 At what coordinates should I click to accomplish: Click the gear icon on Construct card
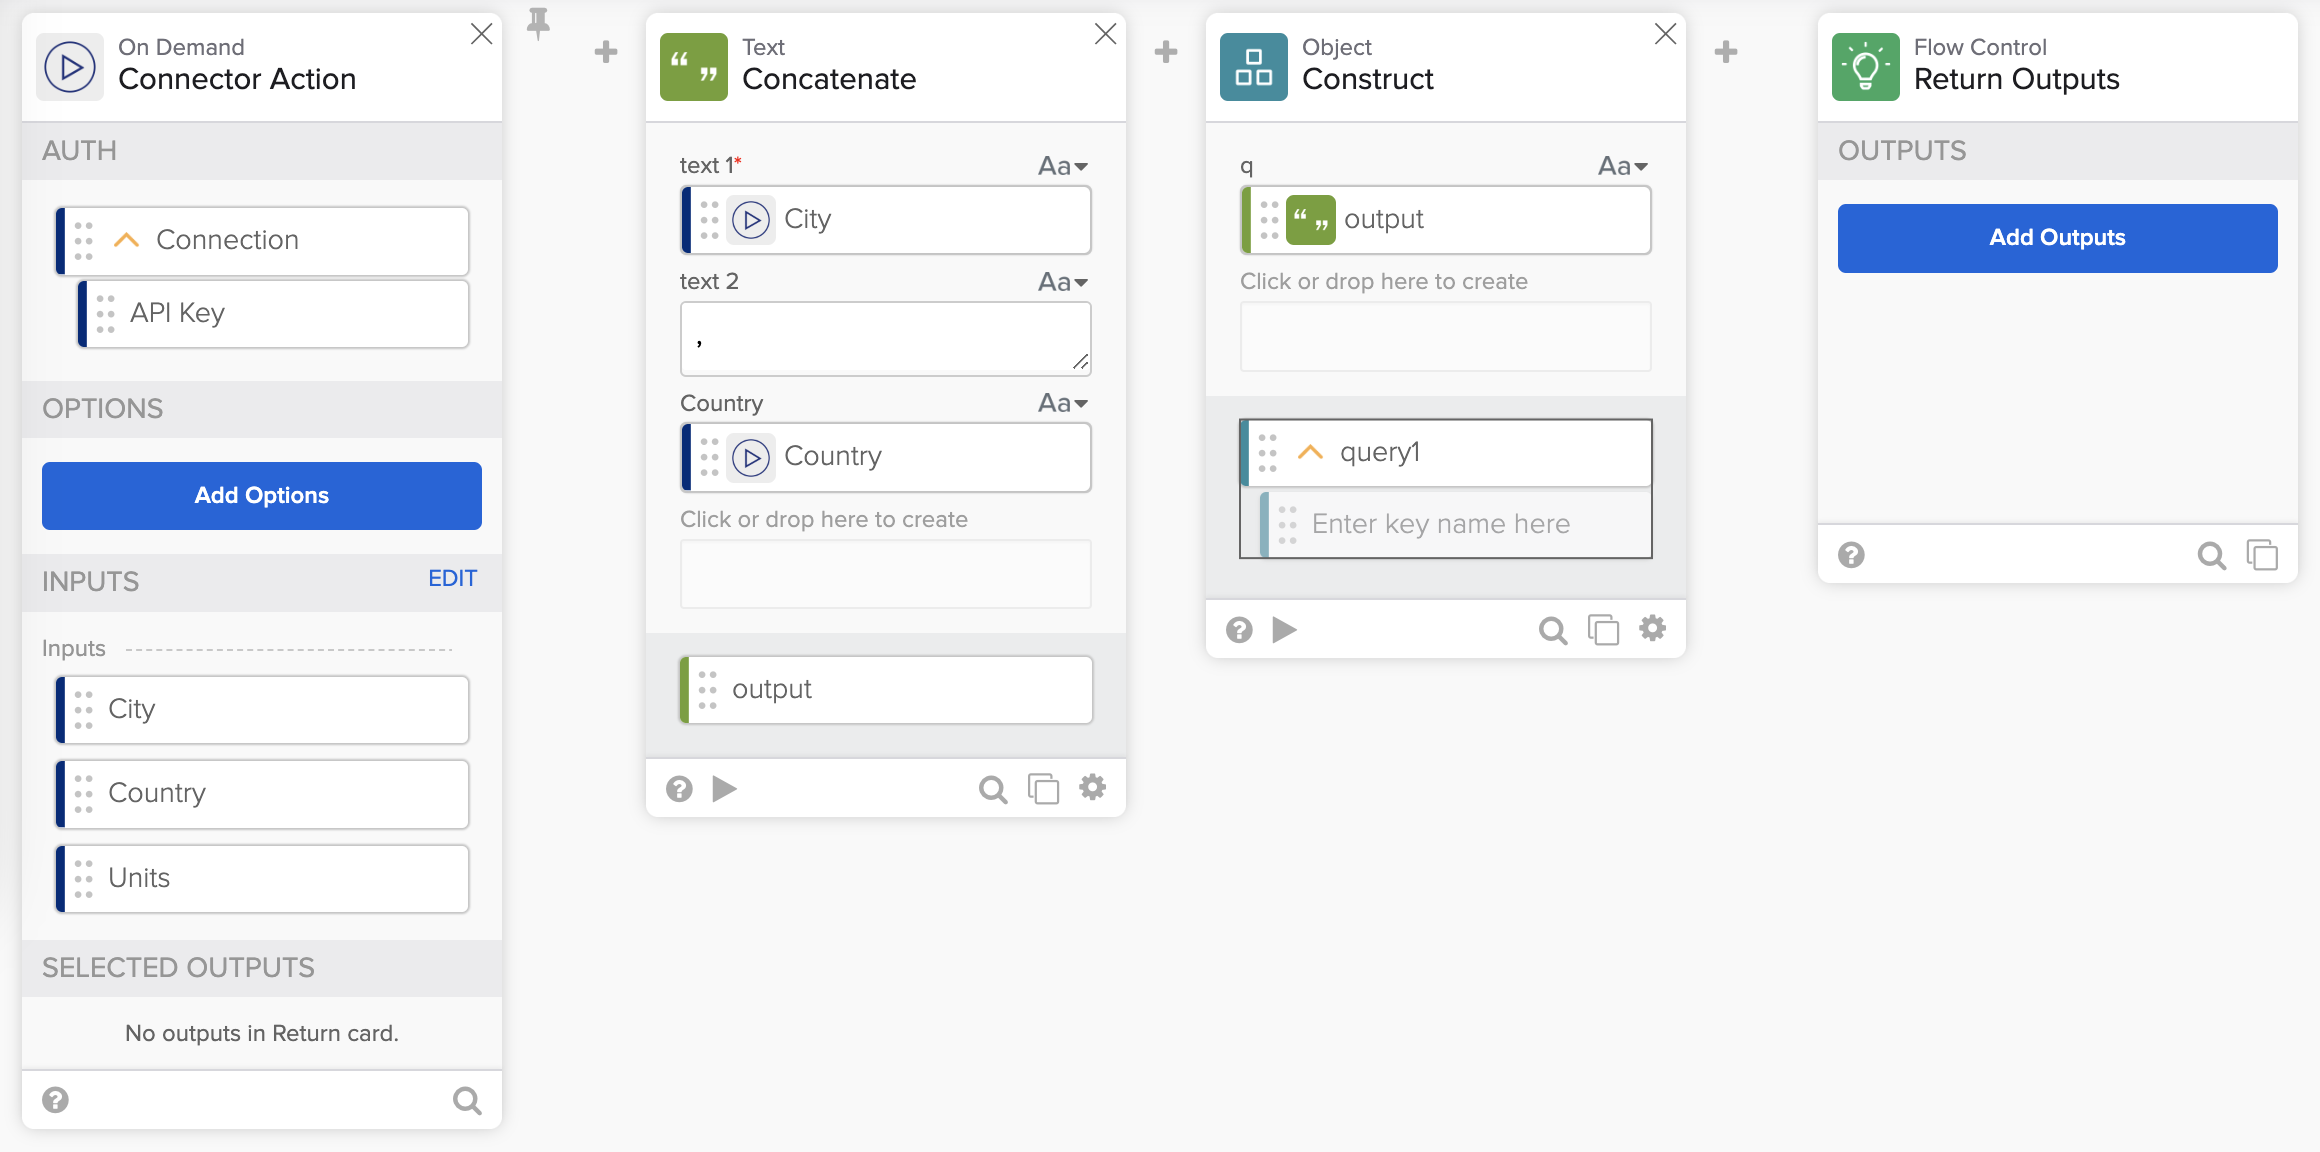1653,629
